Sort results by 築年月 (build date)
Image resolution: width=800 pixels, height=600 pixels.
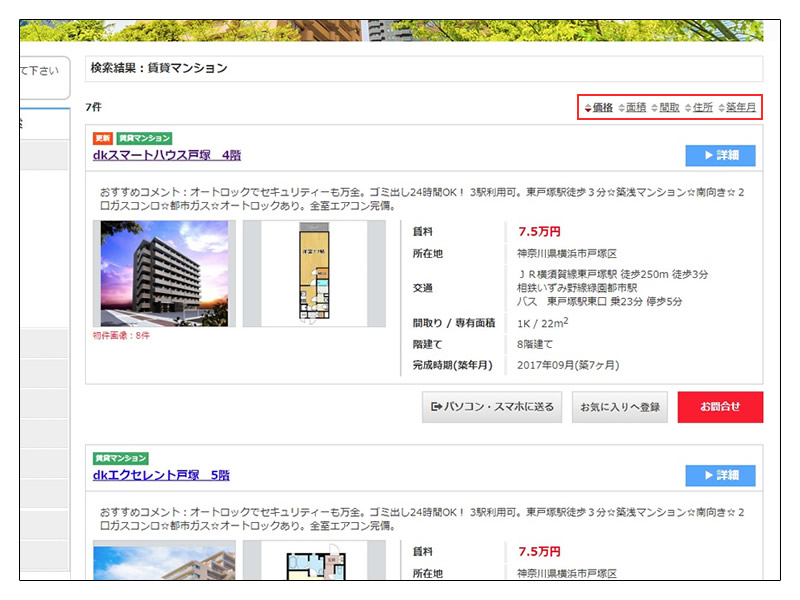pyautogui.click(x=741, y=108)
